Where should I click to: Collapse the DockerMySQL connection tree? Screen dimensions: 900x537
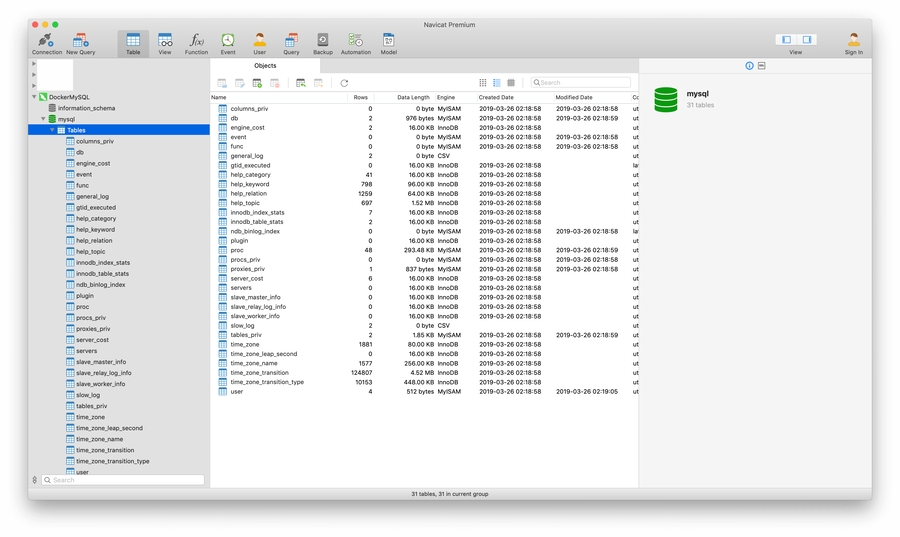pyautogui.click(x=34, y=97)
